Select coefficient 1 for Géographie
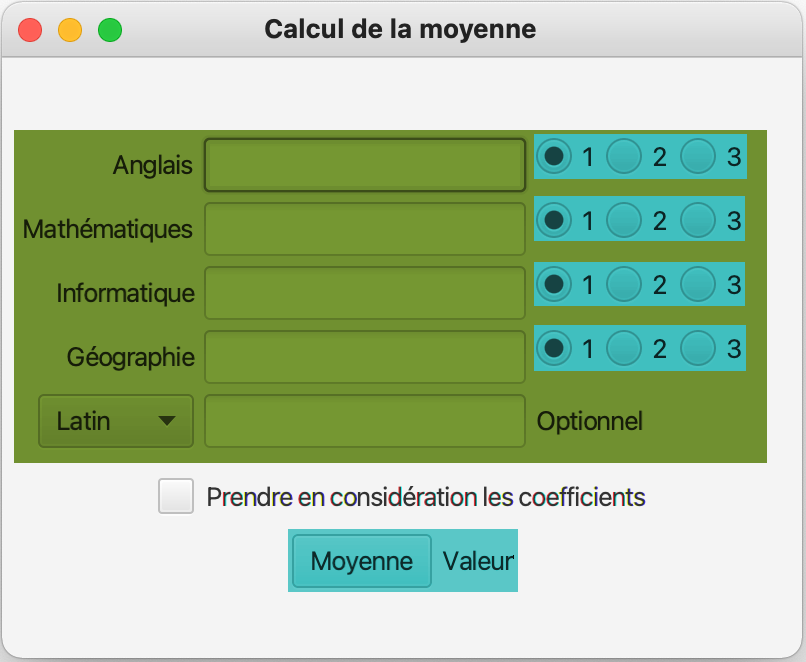Screen dimensions: 806x662 (x=553, y=348)
